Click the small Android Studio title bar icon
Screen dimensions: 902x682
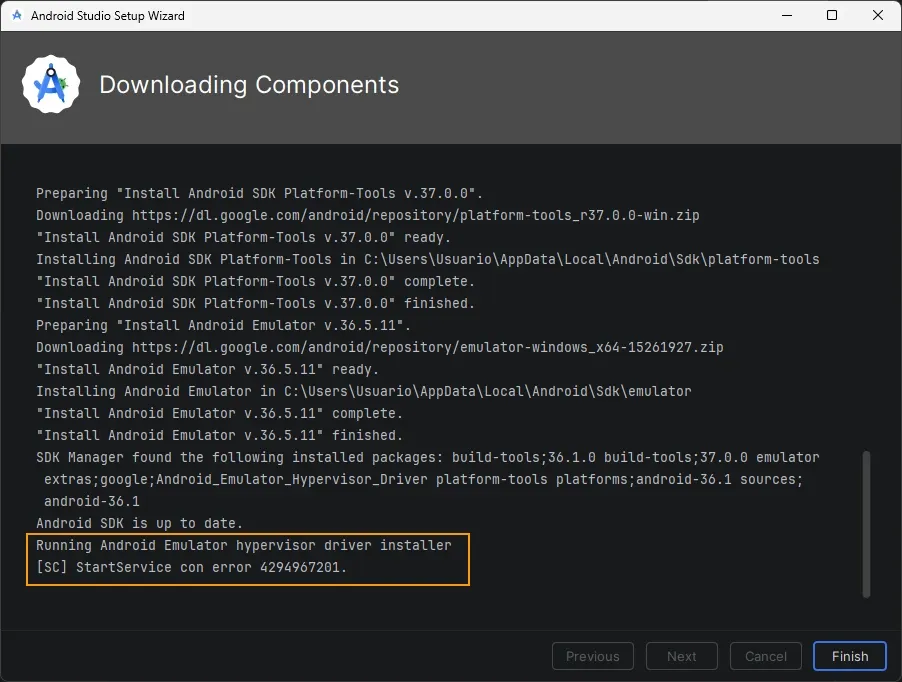coord(17,16)
